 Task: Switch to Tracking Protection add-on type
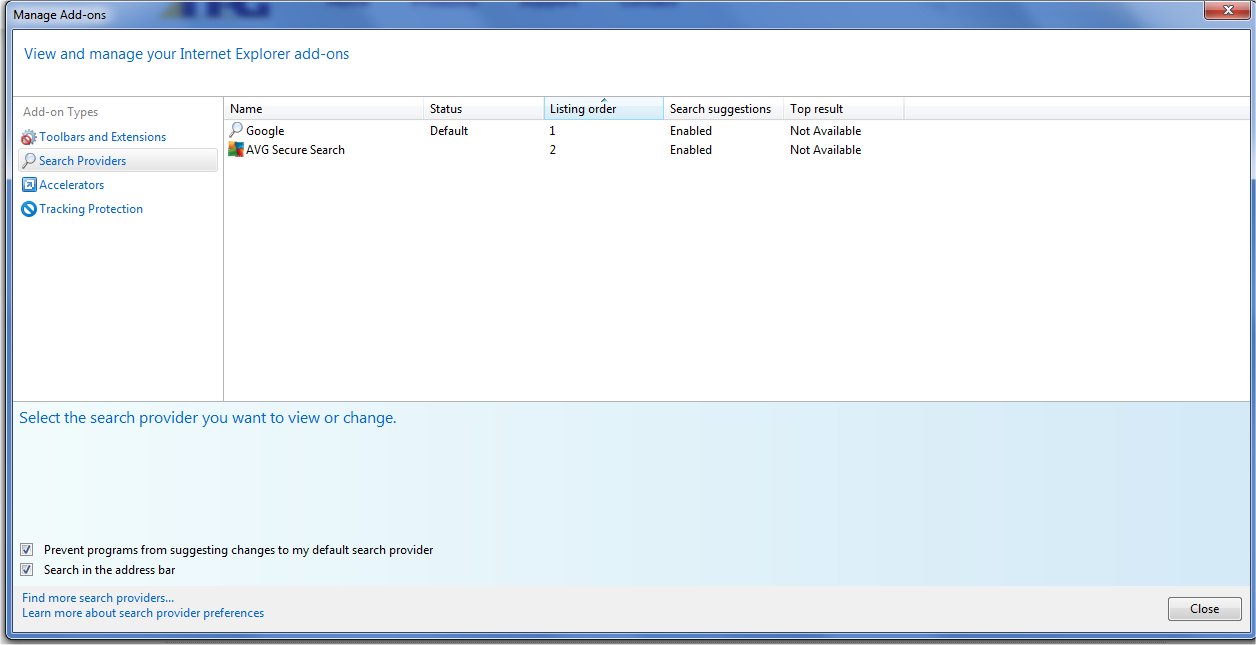click(91, 209)
